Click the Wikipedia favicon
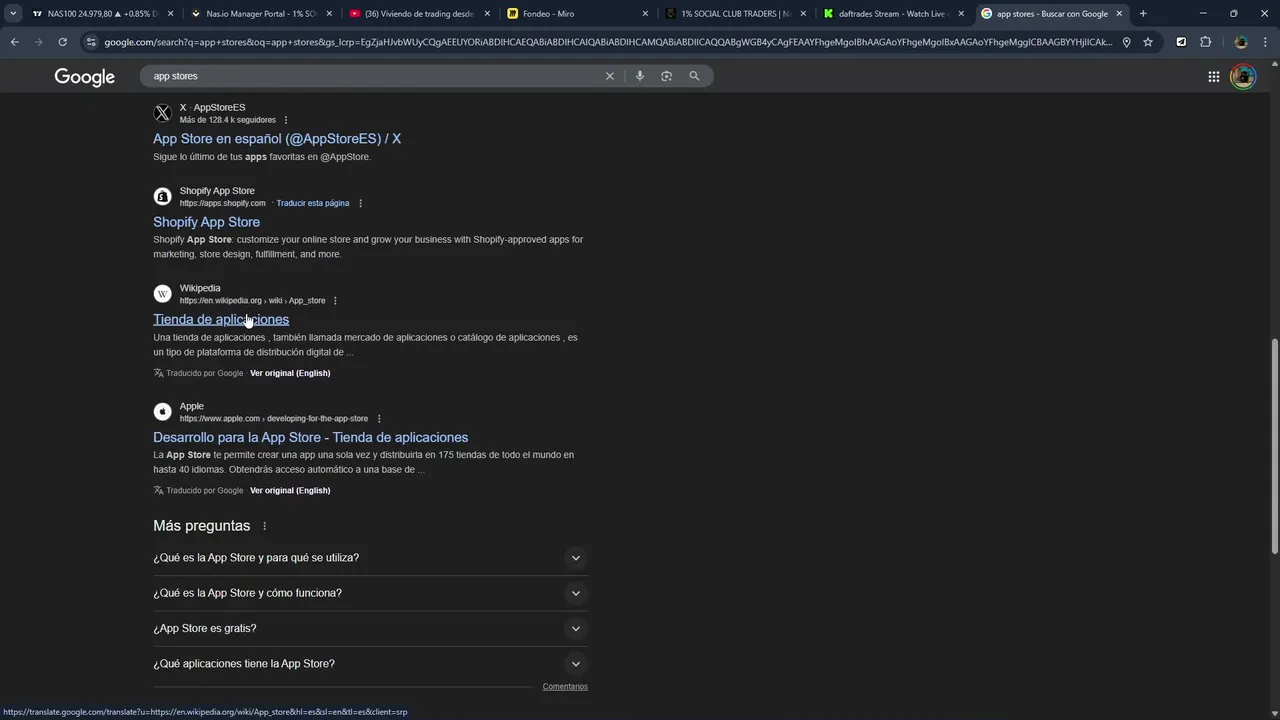Viewport: 1280px width, 720px height. tap(162, 294)
